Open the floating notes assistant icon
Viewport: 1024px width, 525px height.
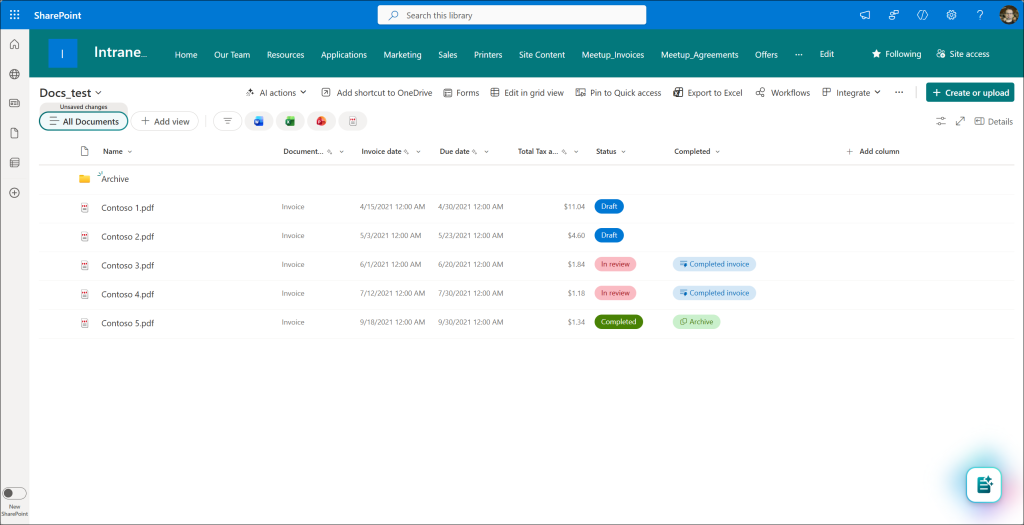[x=983, y=485]
